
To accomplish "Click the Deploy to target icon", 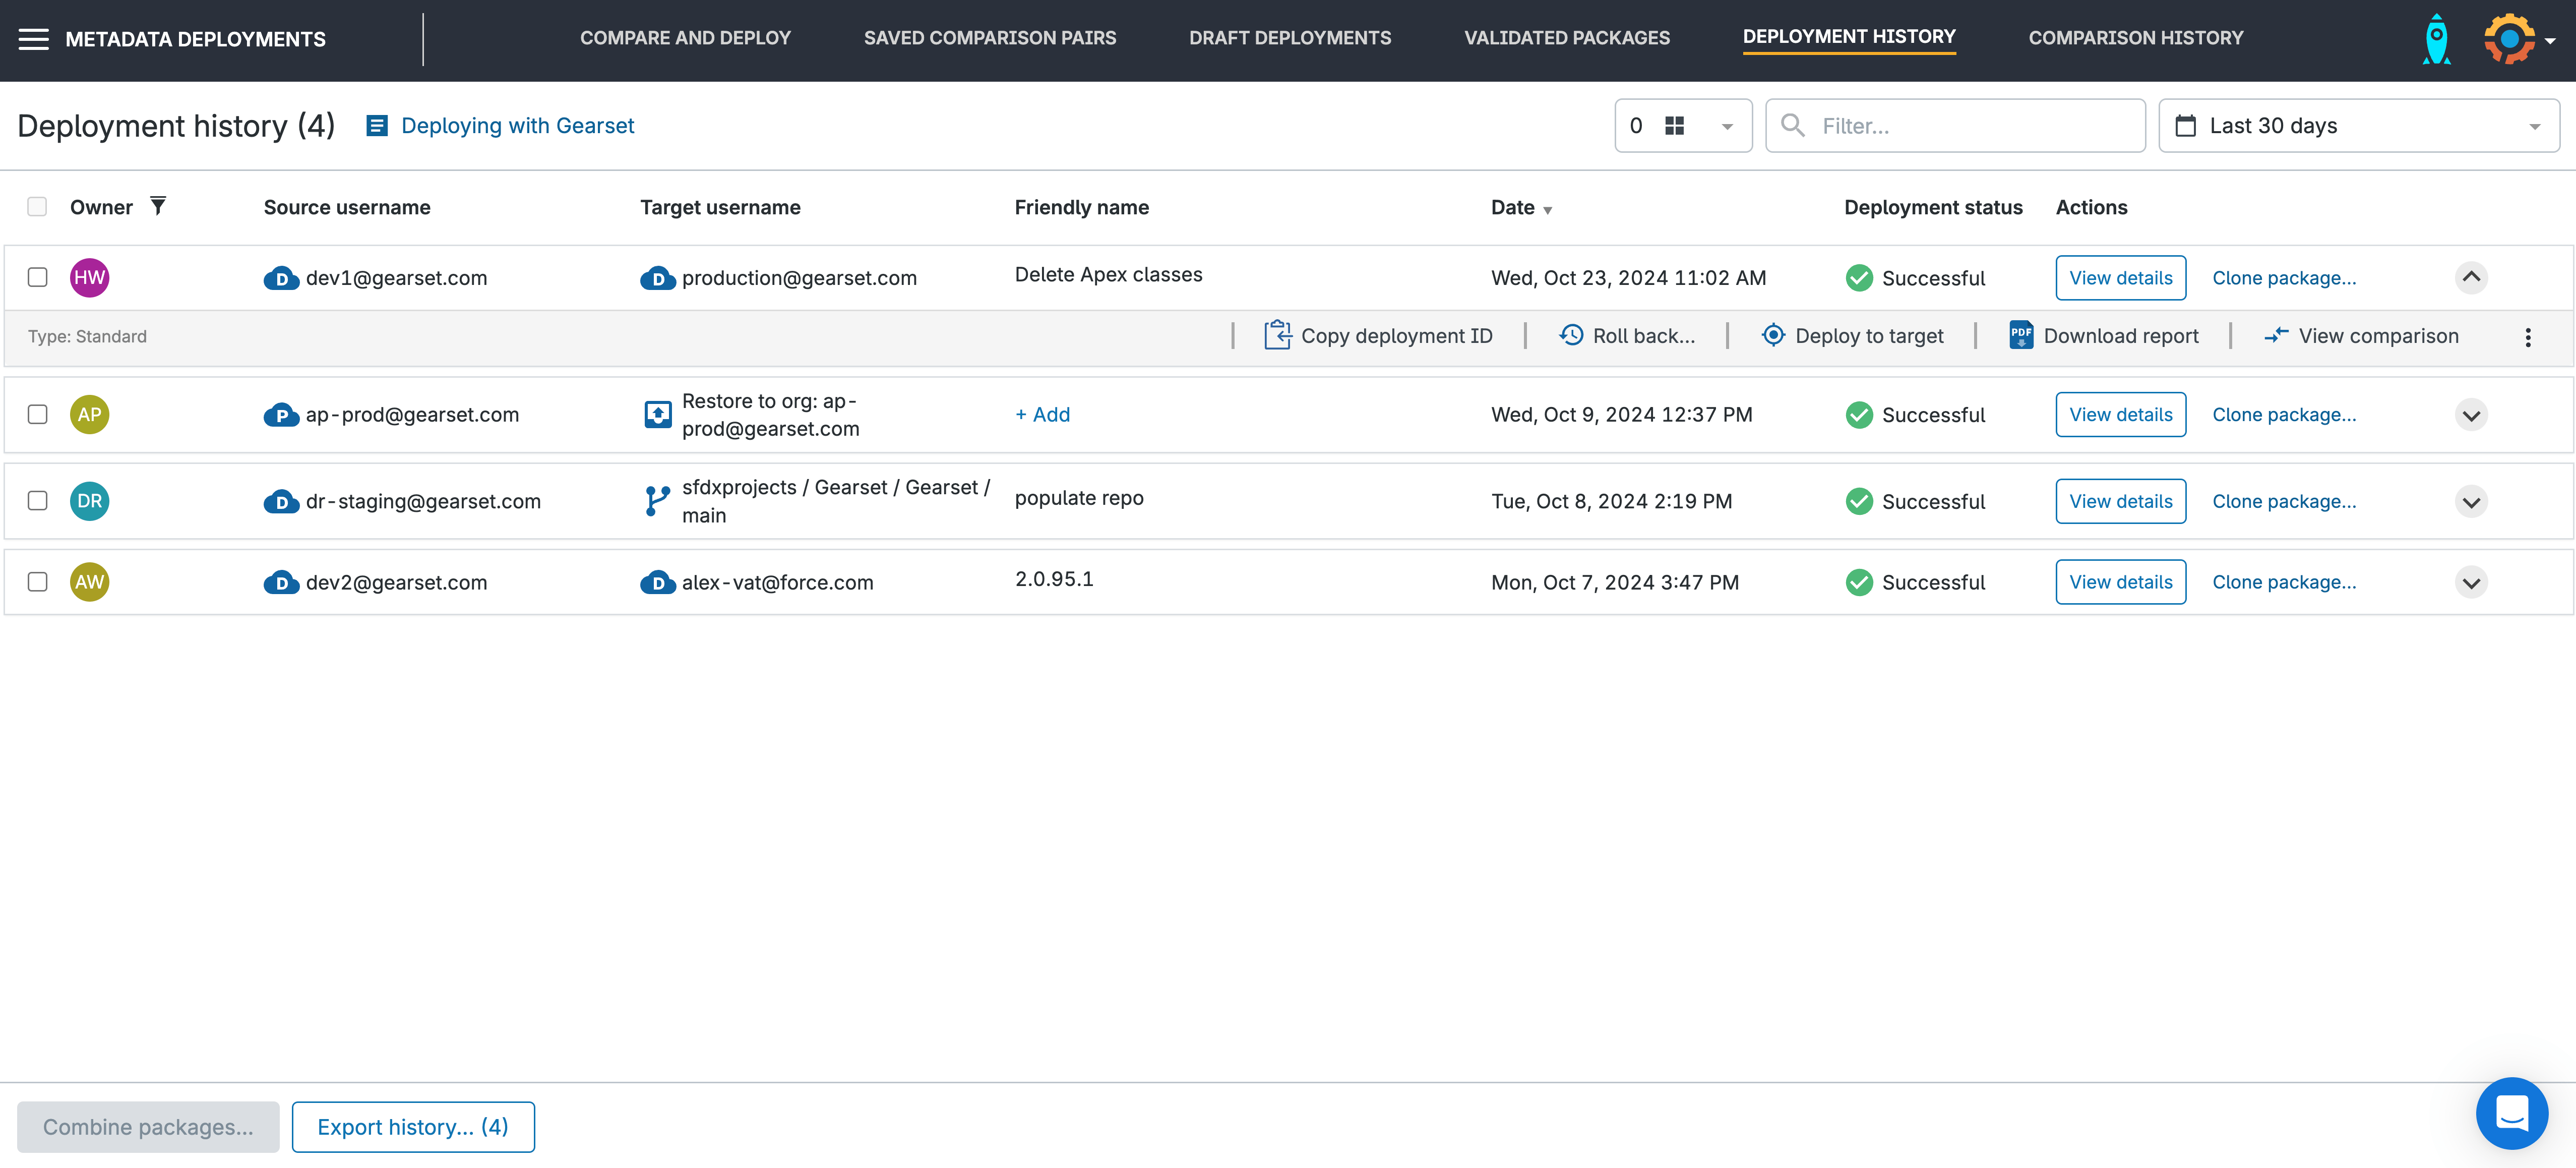I will [x=1772, y=335].
